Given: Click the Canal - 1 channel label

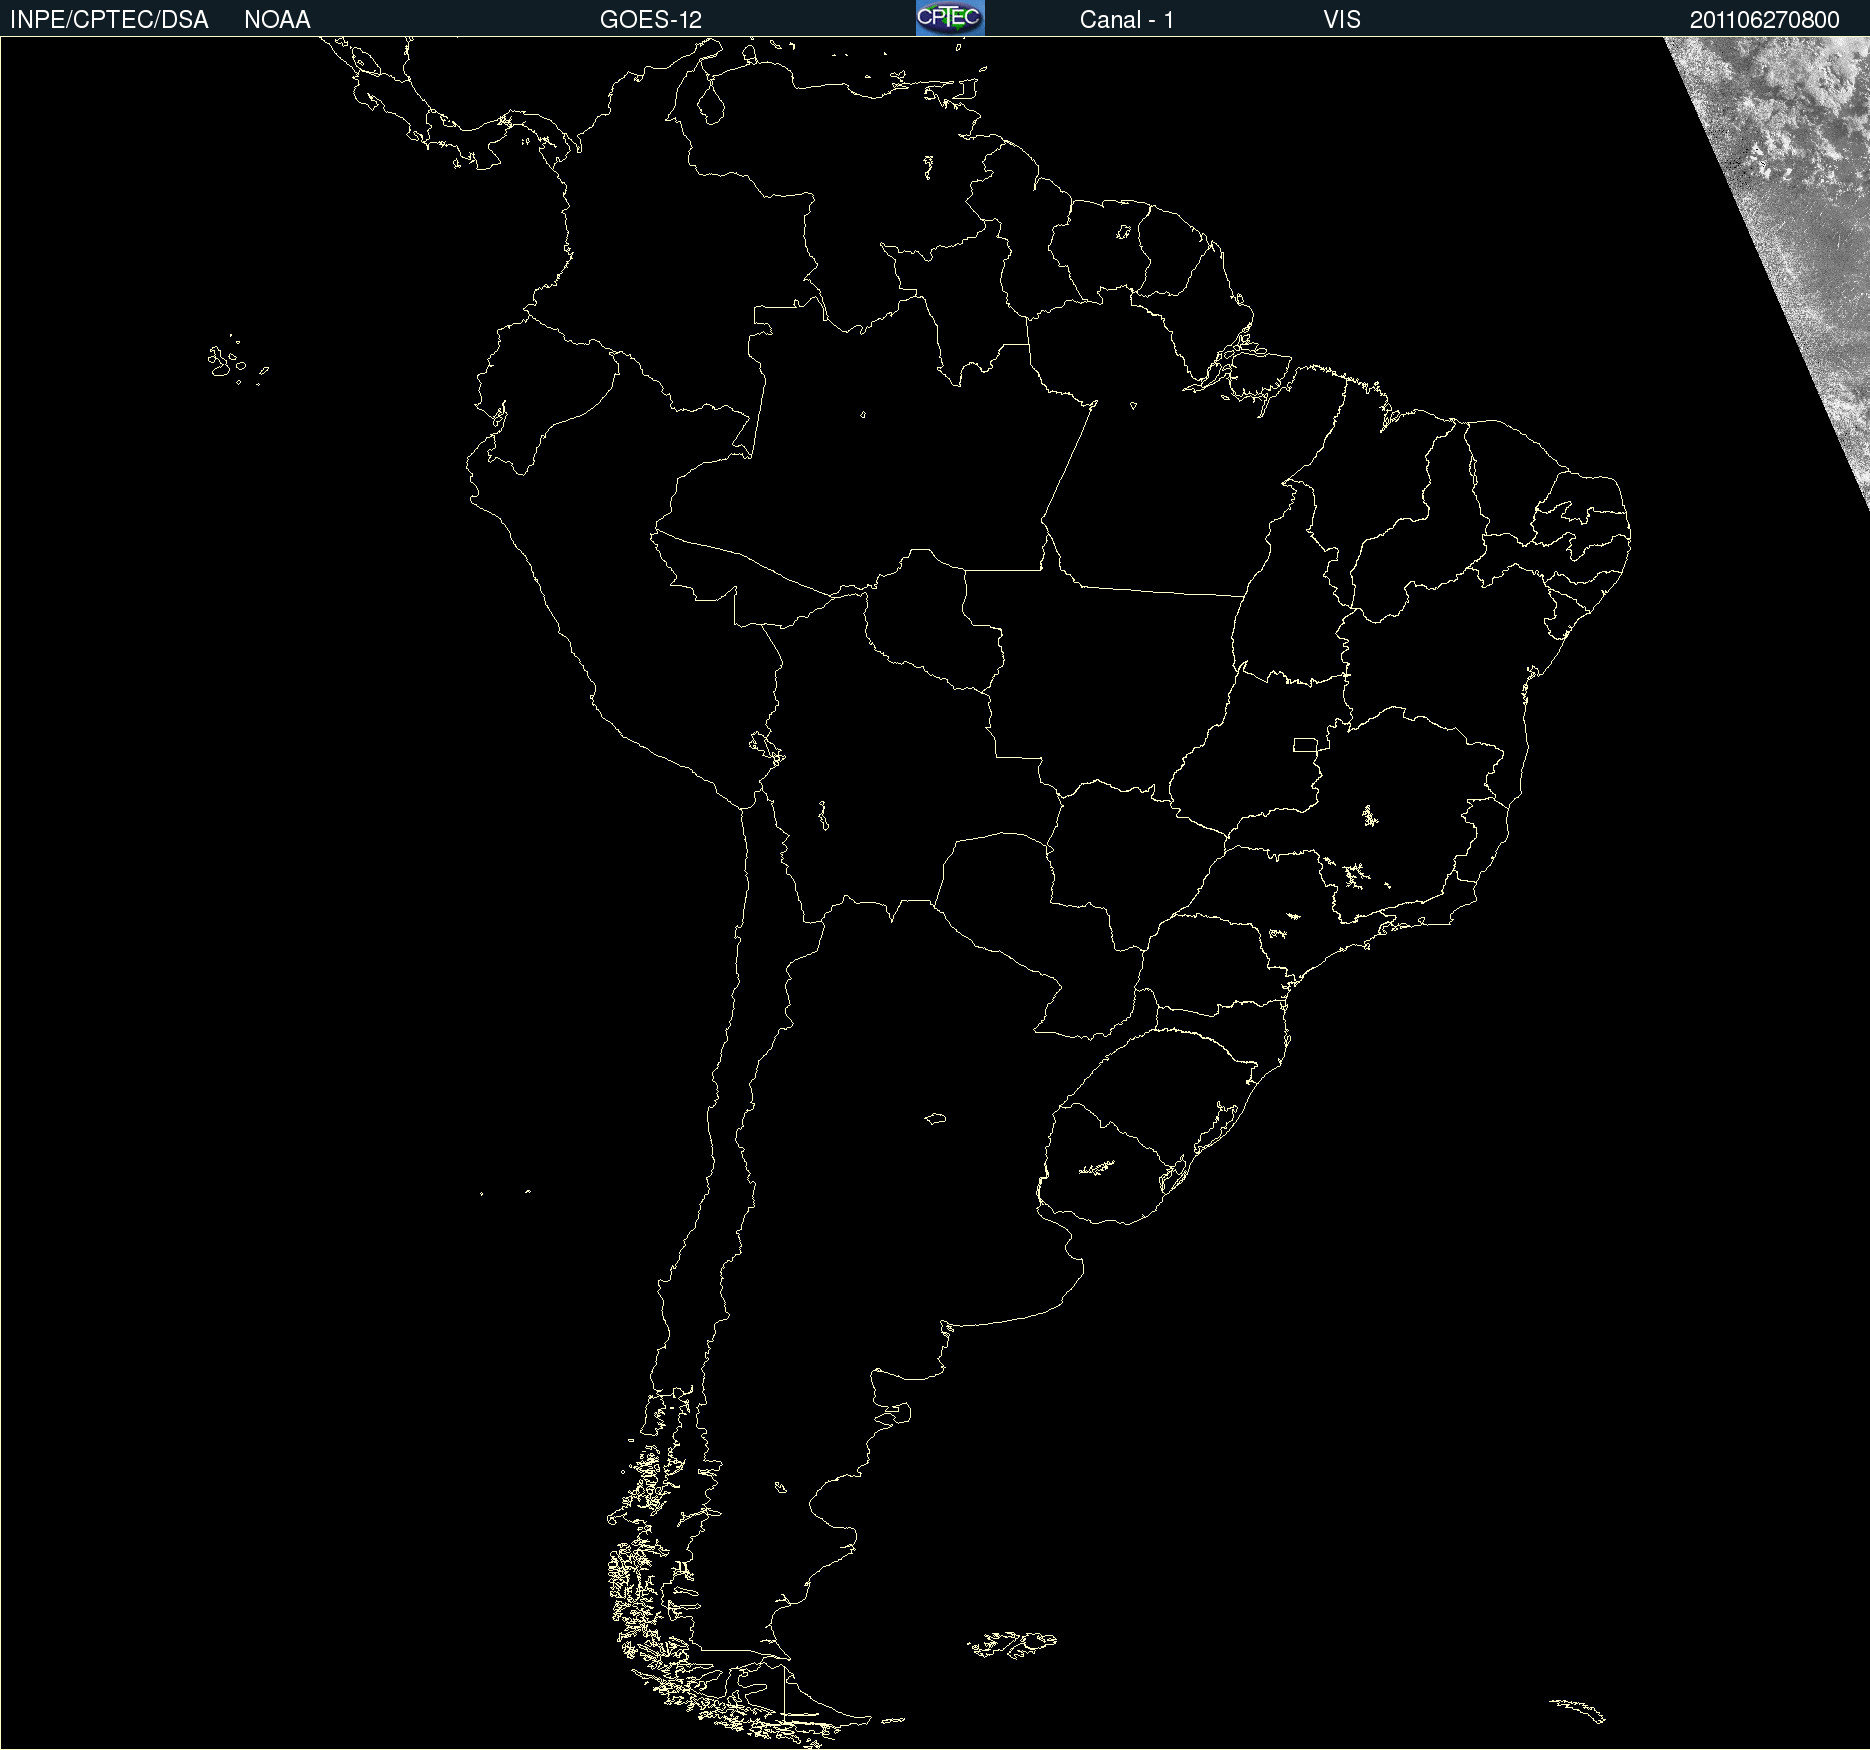Looking at the screenshot, I should coord(1126,20).
